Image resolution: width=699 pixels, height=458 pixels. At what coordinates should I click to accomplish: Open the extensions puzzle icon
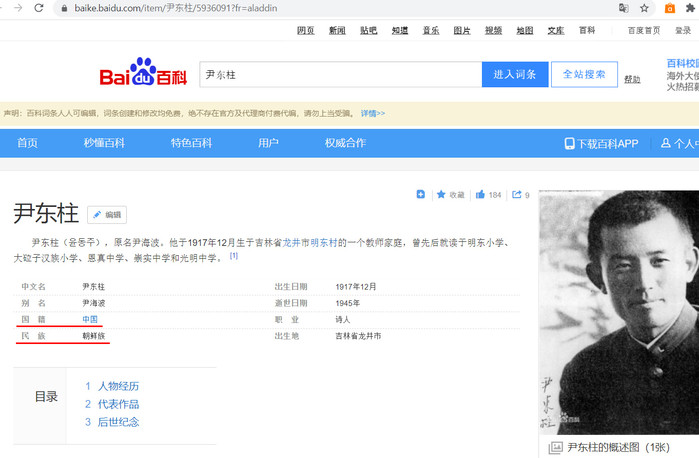[690, 8]
